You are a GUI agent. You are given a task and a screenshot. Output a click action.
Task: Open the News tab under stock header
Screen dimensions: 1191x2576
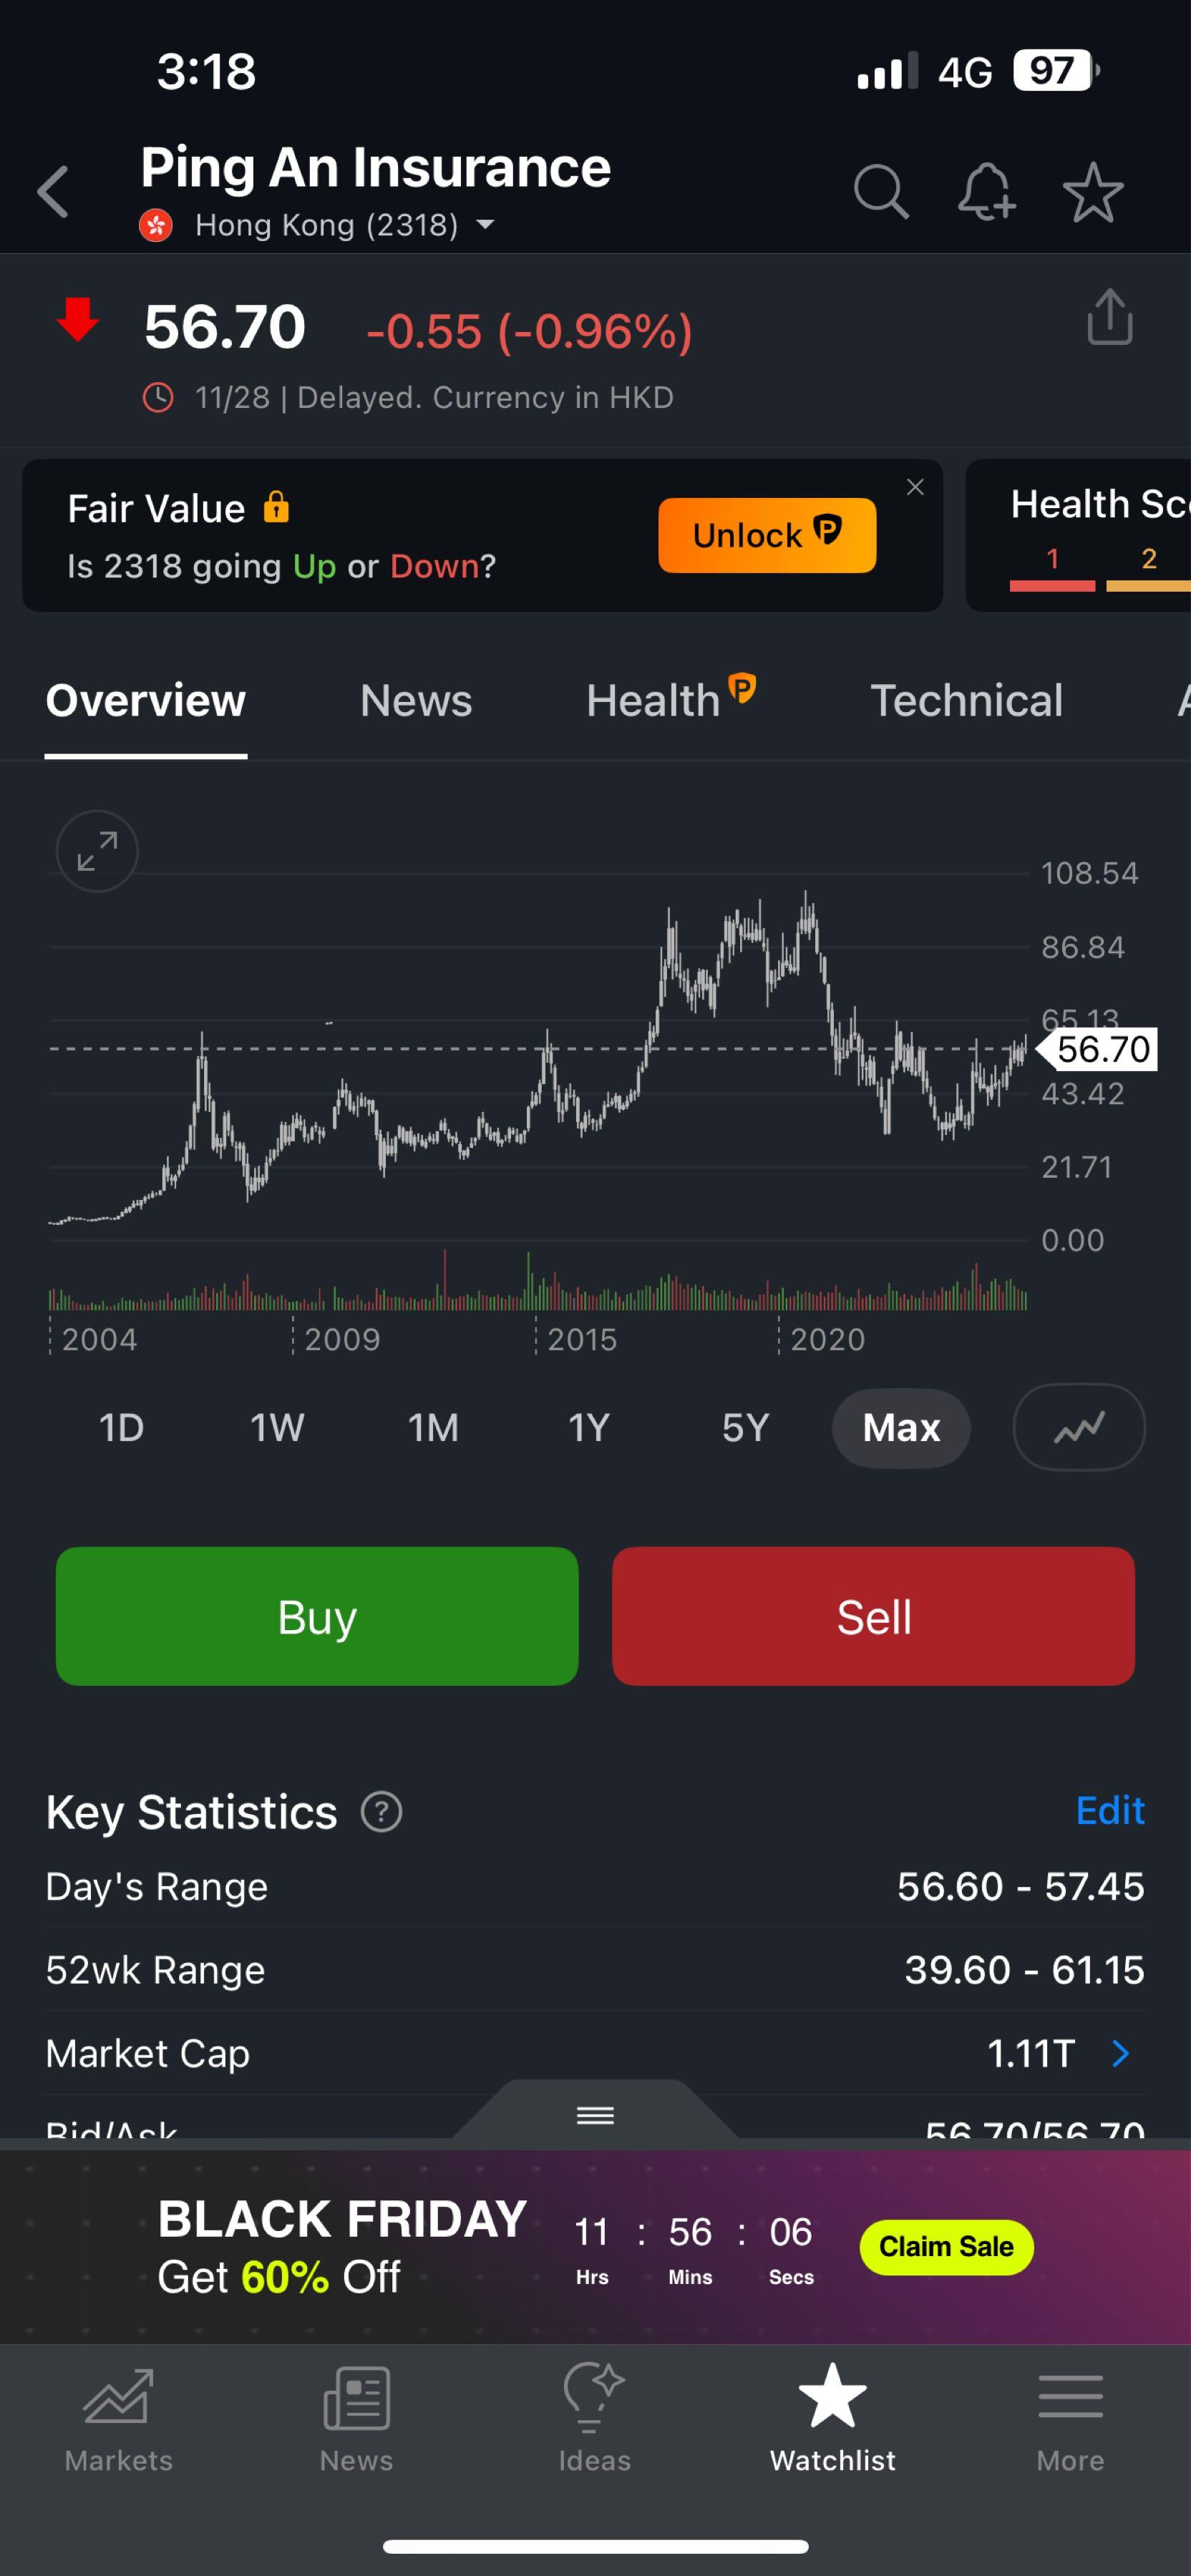[416, 701]
